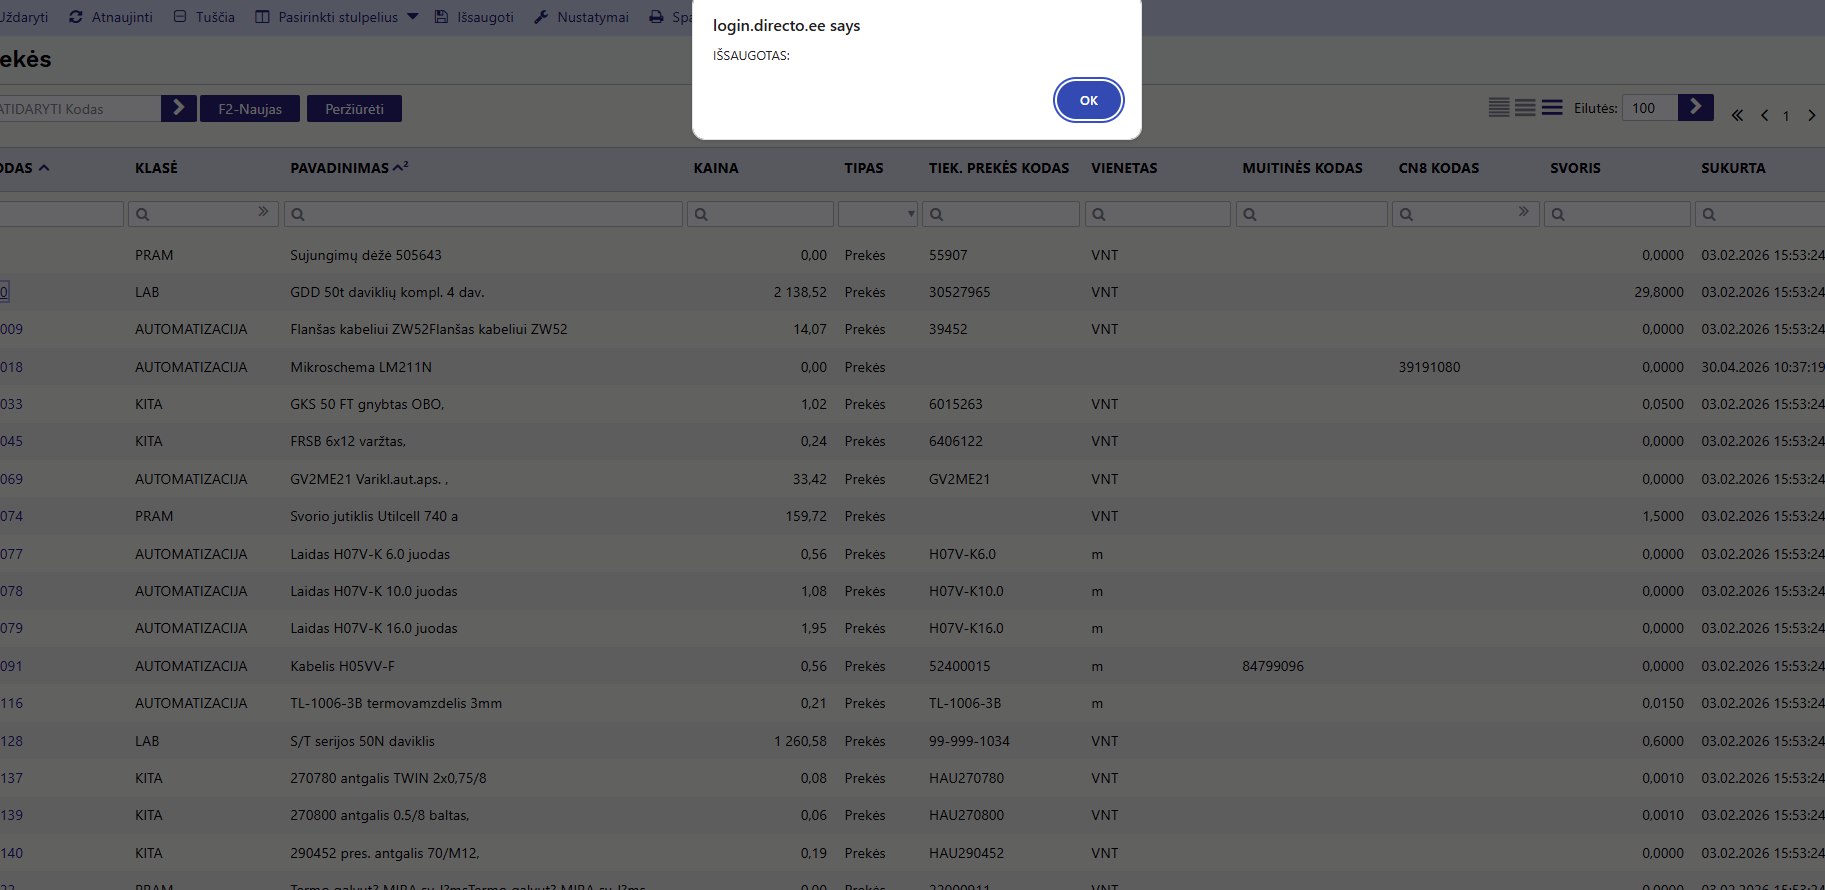
Task: Click Išsaugoti save icon
Action: click(x=441, y=17)
